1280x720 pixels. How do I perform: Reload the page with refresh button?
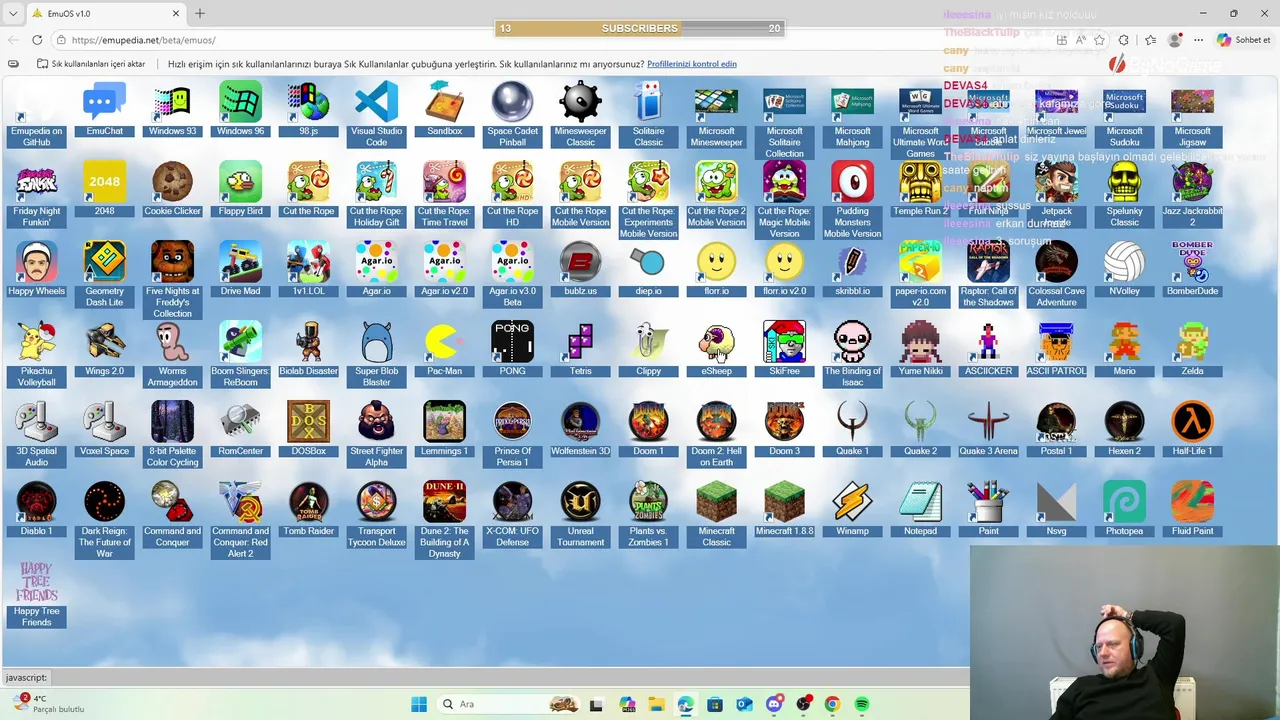coord(37,40)
